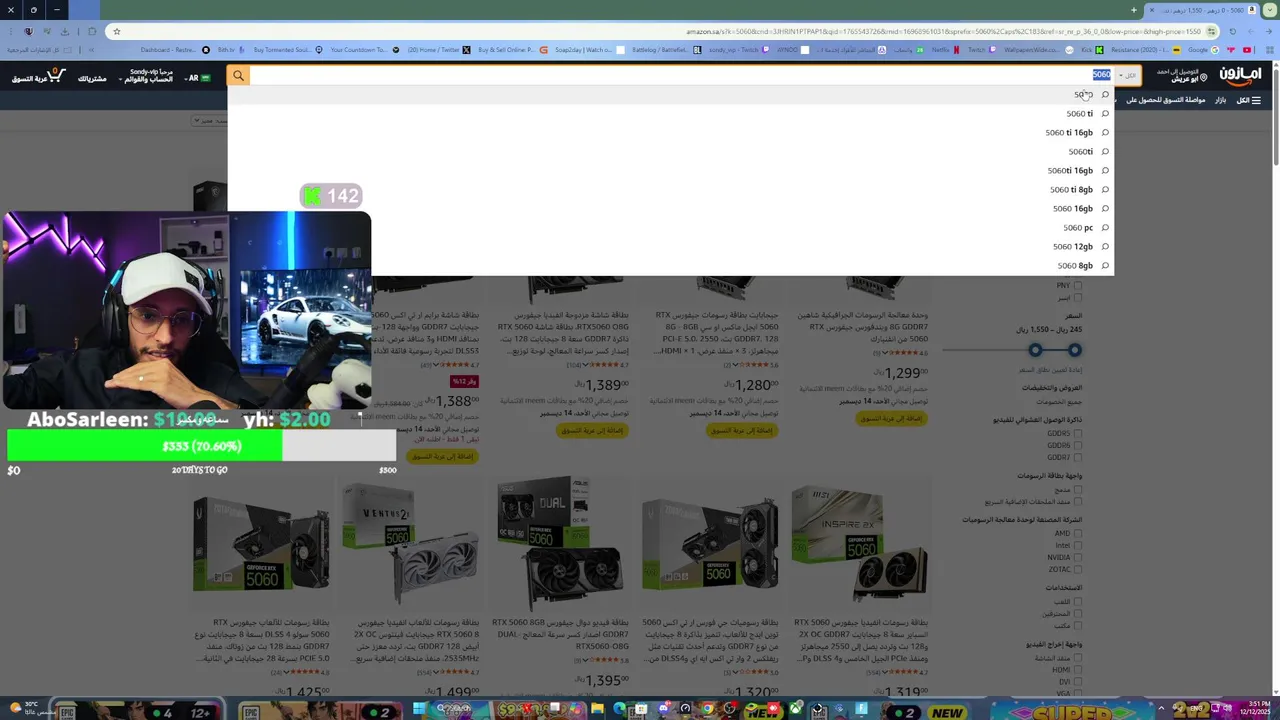1280x720 pixels.
Task: Click the orange search magnifier button
Action: [238, 76]
